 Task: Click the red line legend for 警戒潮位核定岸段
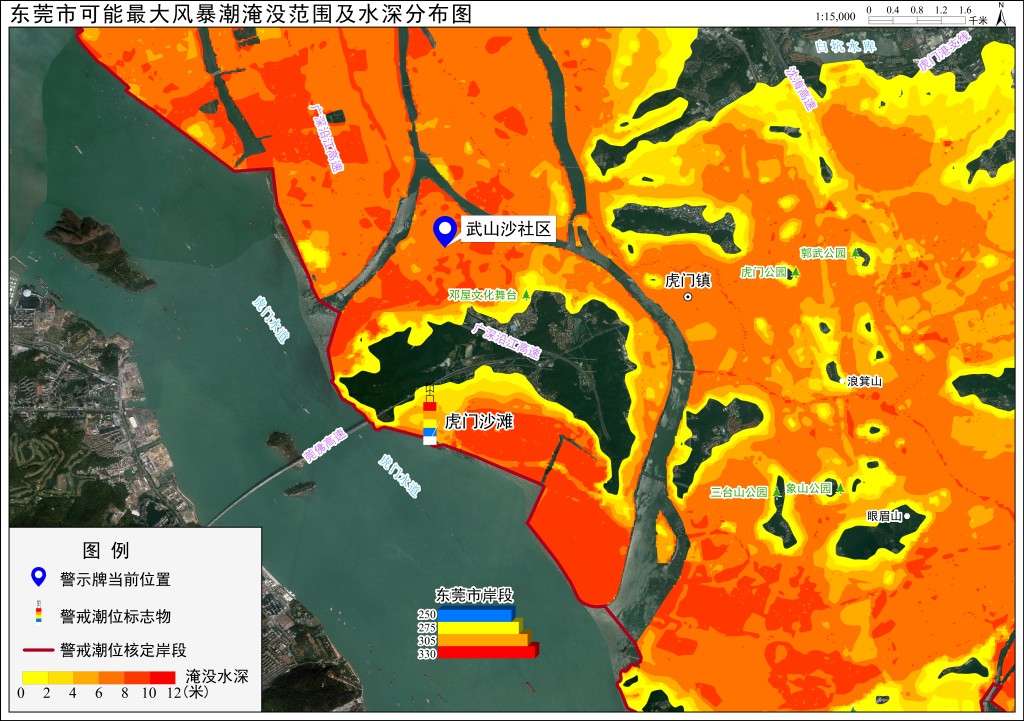click(38, 650)
